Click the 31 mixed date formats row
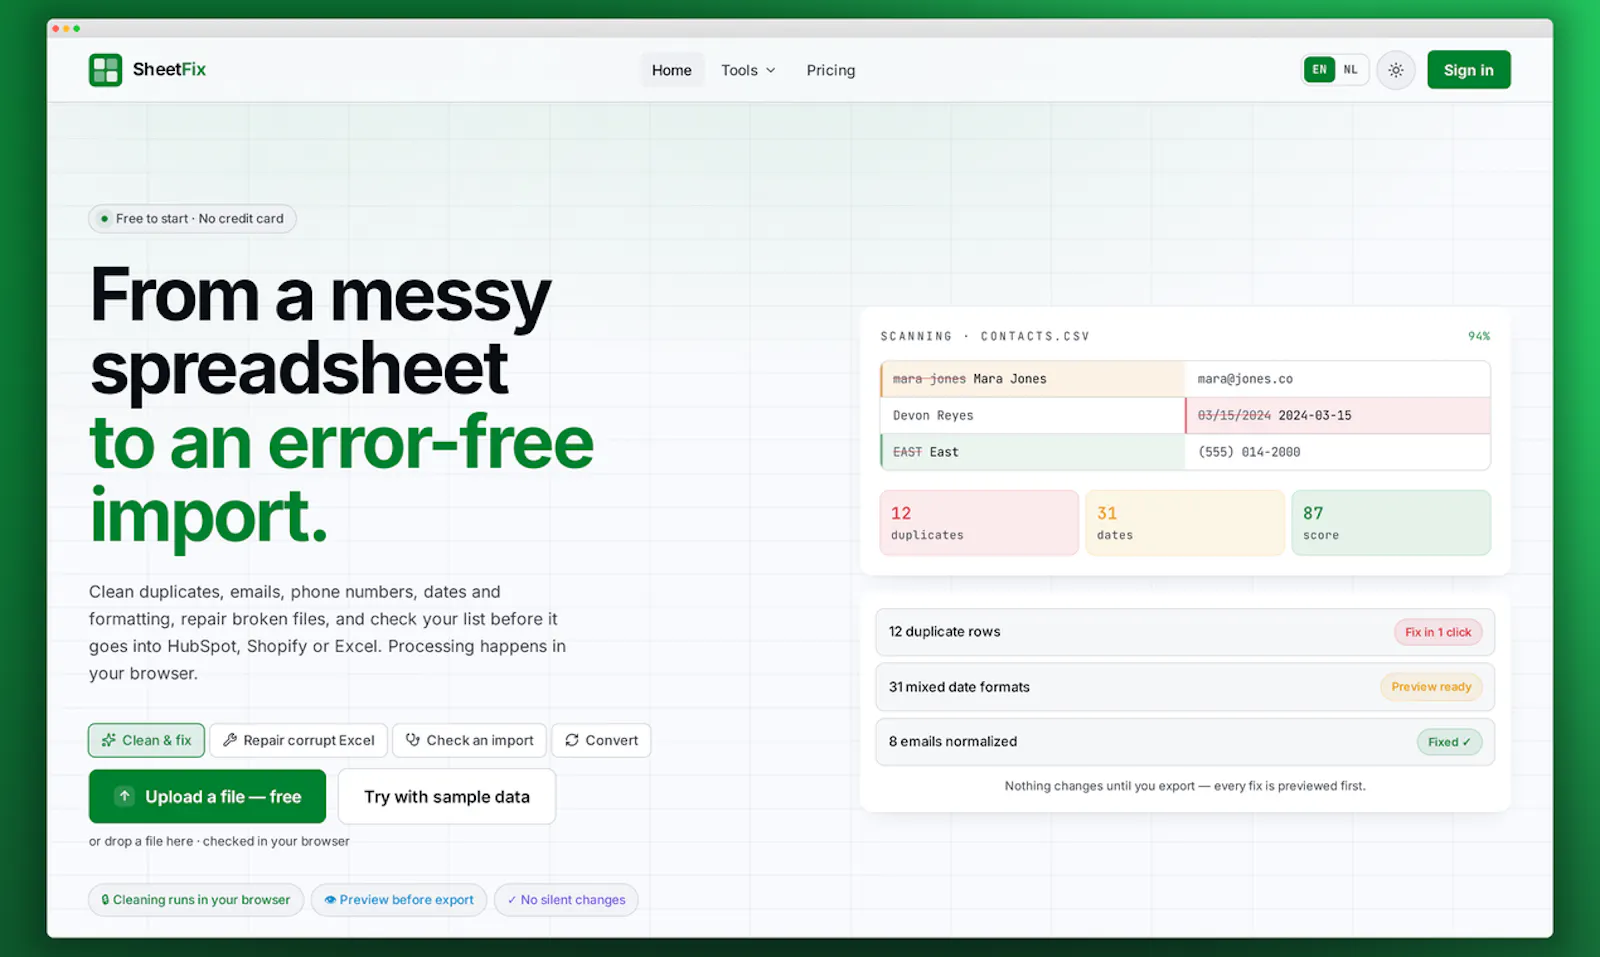 (1185, 687)
